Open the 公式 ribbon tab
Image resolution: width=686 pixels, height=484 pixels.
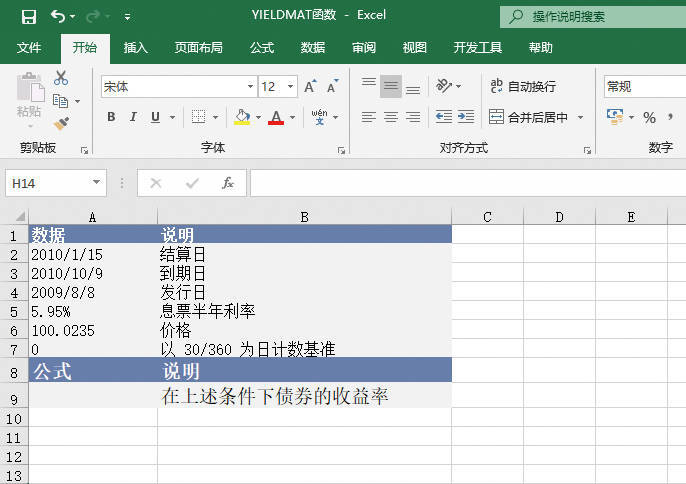pyautogui.click(x=262, y=48)
